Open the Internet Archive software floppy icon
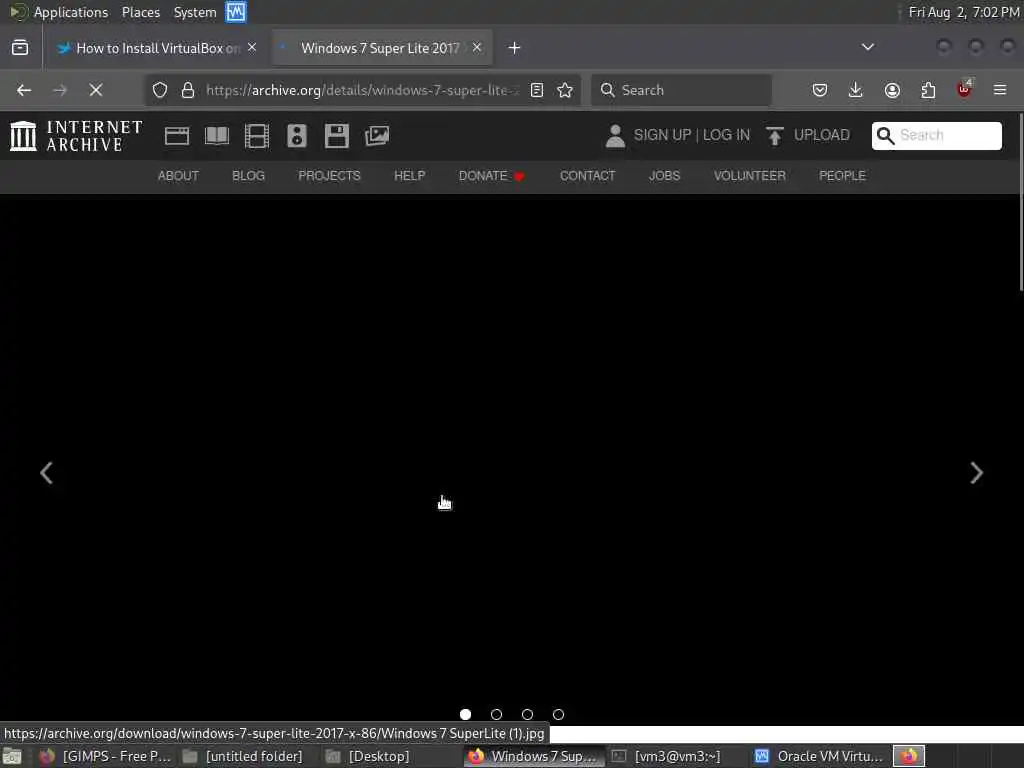 click(x=337, y=136)
